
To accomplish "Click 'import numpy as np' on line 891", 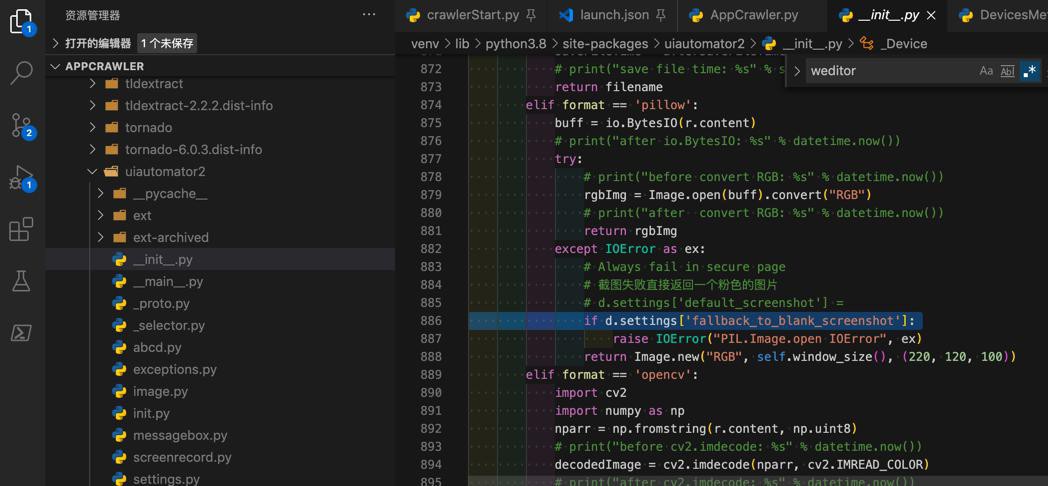I will [x=620, y=410].
